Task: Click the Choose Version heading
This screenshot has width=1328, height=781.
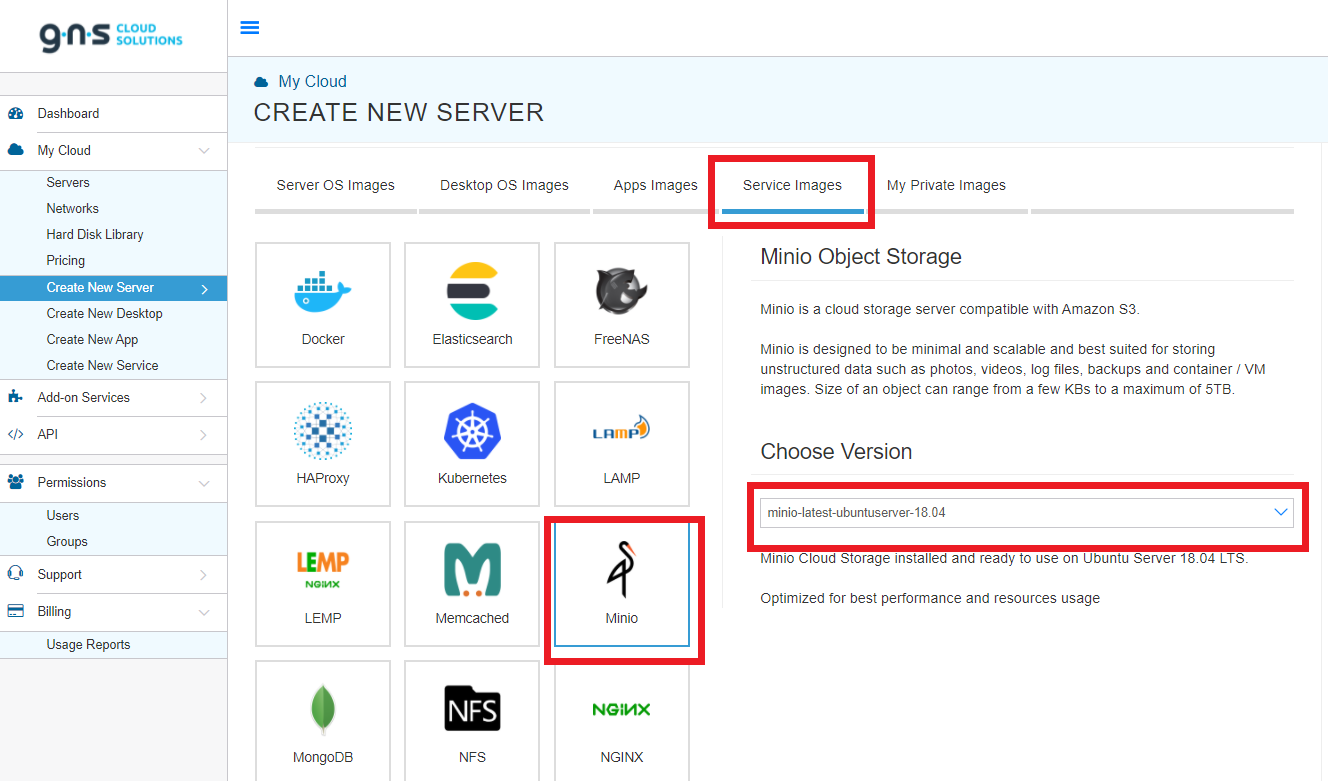Action: pos(836,452)
